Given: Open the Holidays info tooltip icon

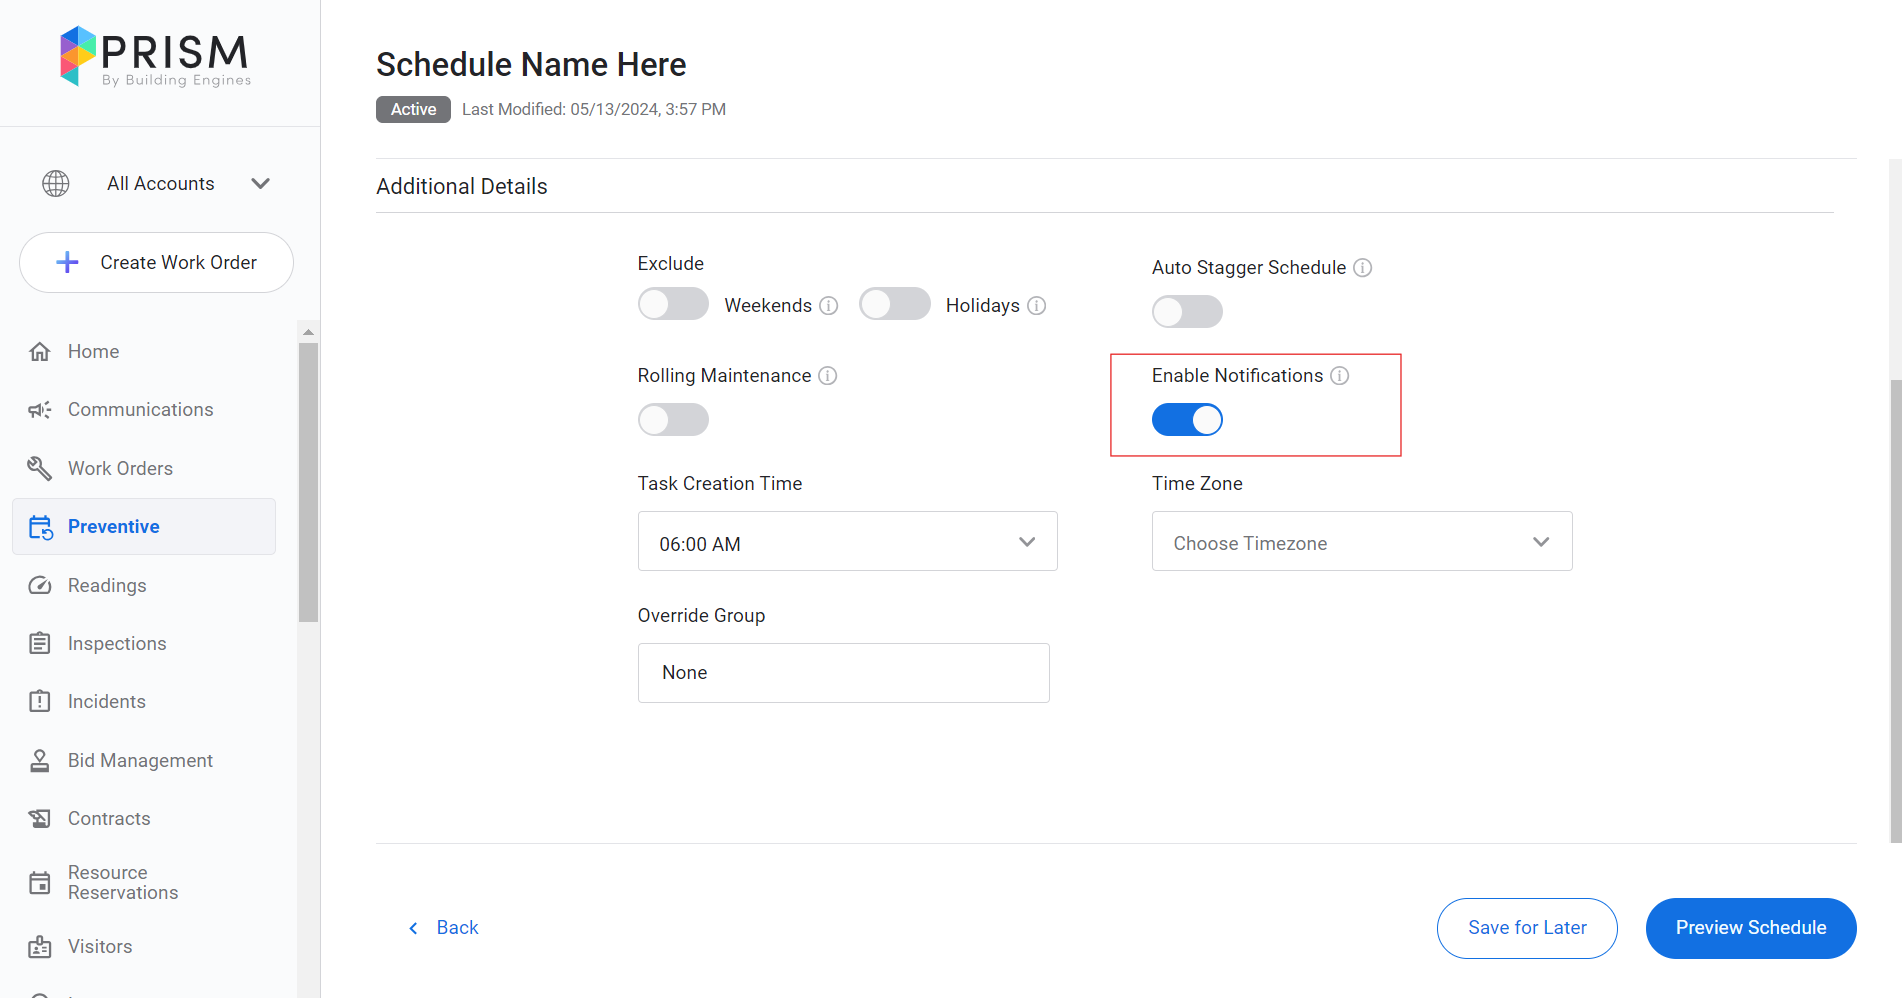Looking at the screenshot, I should [1037, 305].
